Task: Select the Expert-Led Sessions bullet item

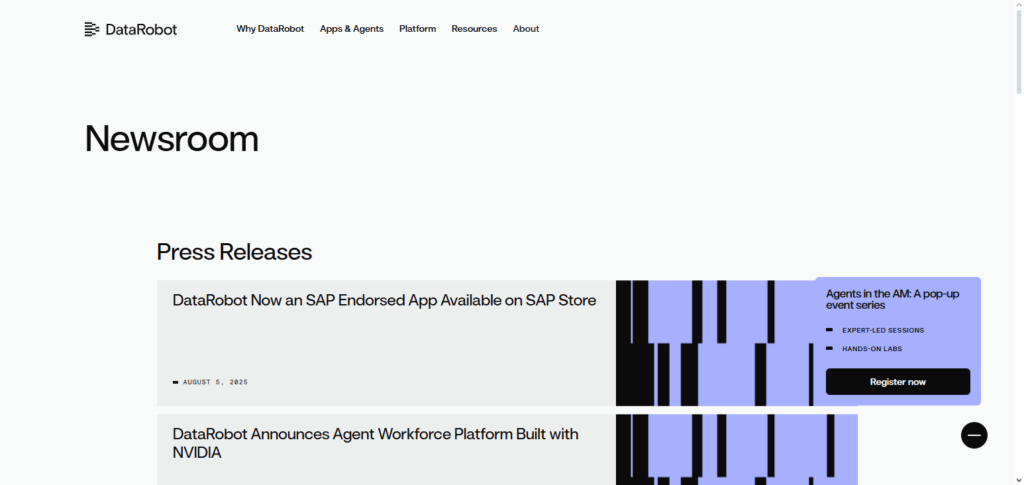Action: click(882, 330)
